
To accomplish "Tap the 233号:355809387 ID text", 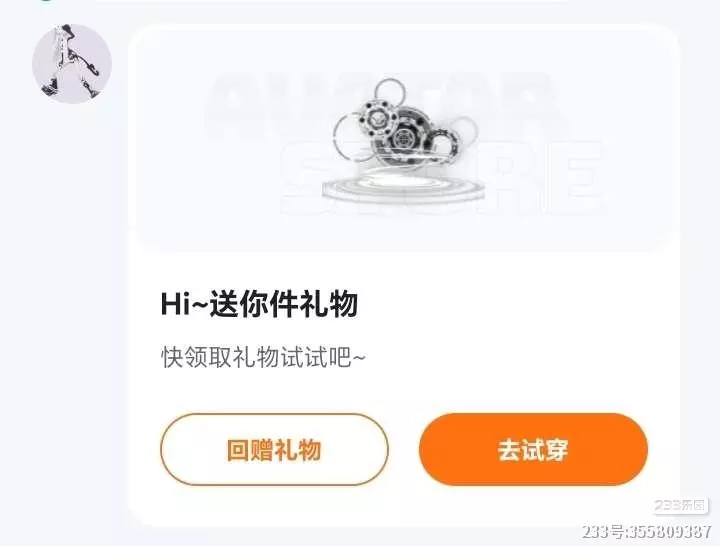I will point(647,532).
